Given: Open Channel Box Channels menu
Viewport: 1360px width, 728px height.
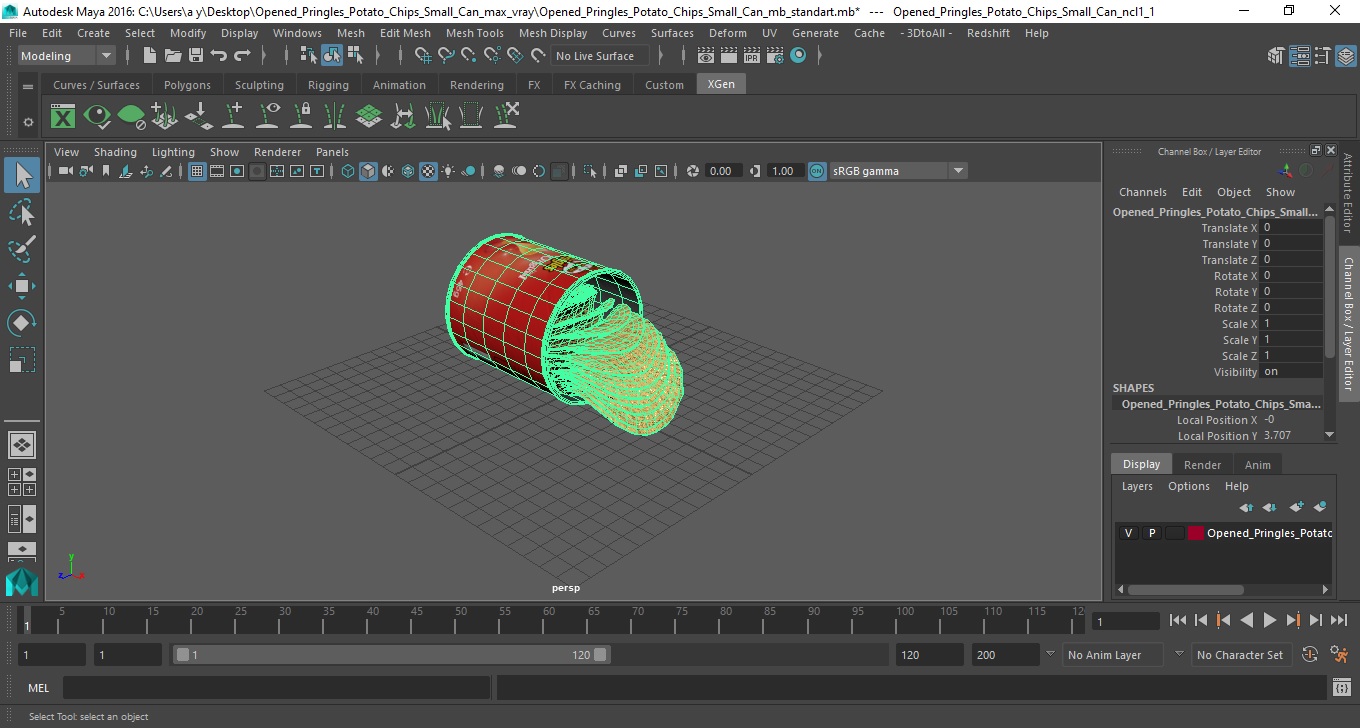Looking at the screenshot, I should pos(1142,192).
